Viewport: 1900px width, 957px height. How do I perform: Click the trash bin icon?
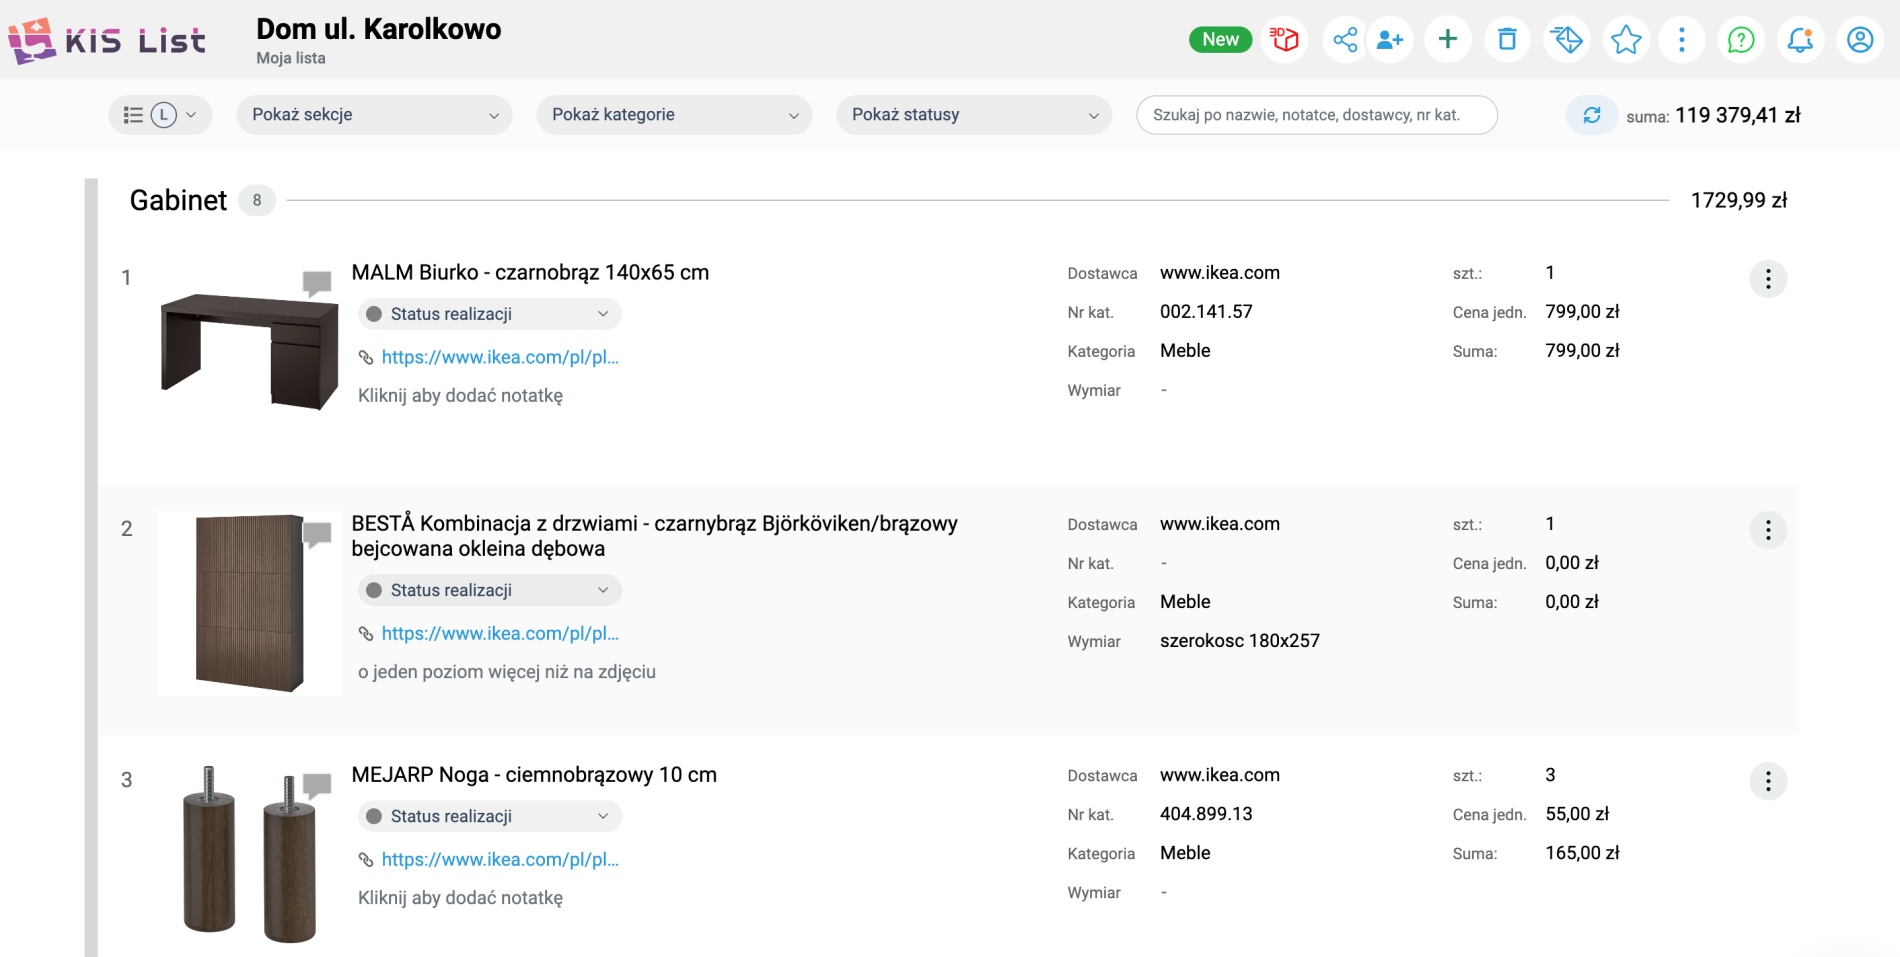click(x=1507, y=40)
